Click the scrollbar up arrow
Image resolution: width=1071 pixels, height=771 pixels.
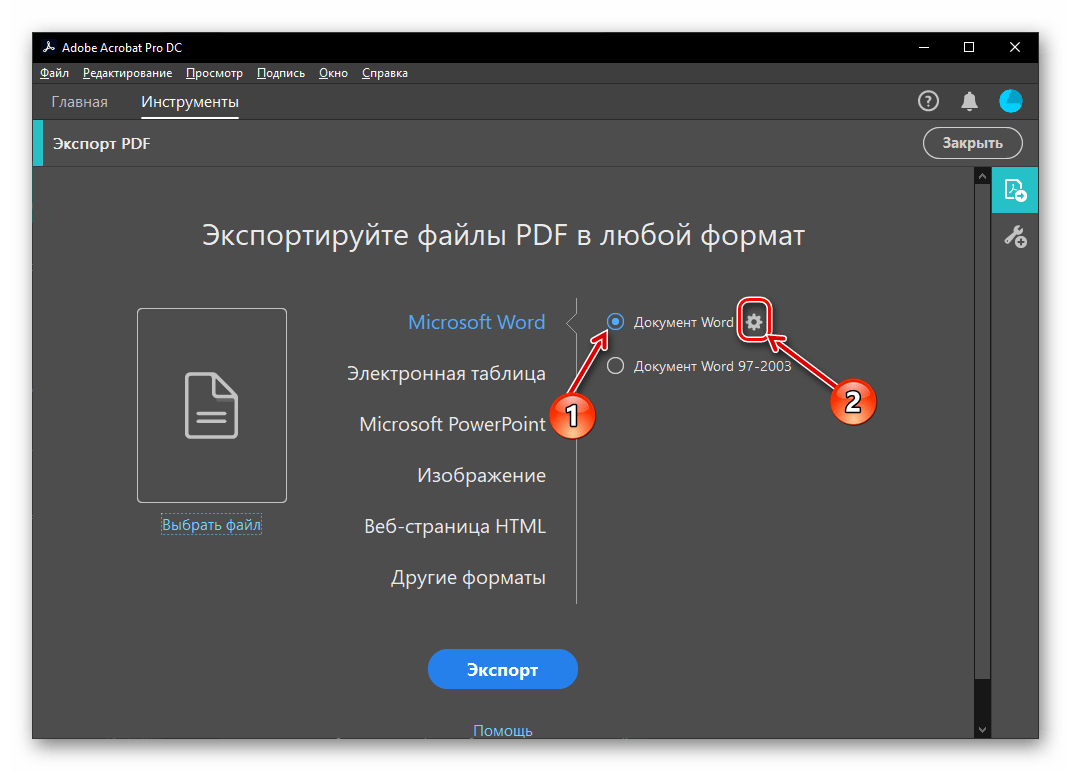pos(982,176)
